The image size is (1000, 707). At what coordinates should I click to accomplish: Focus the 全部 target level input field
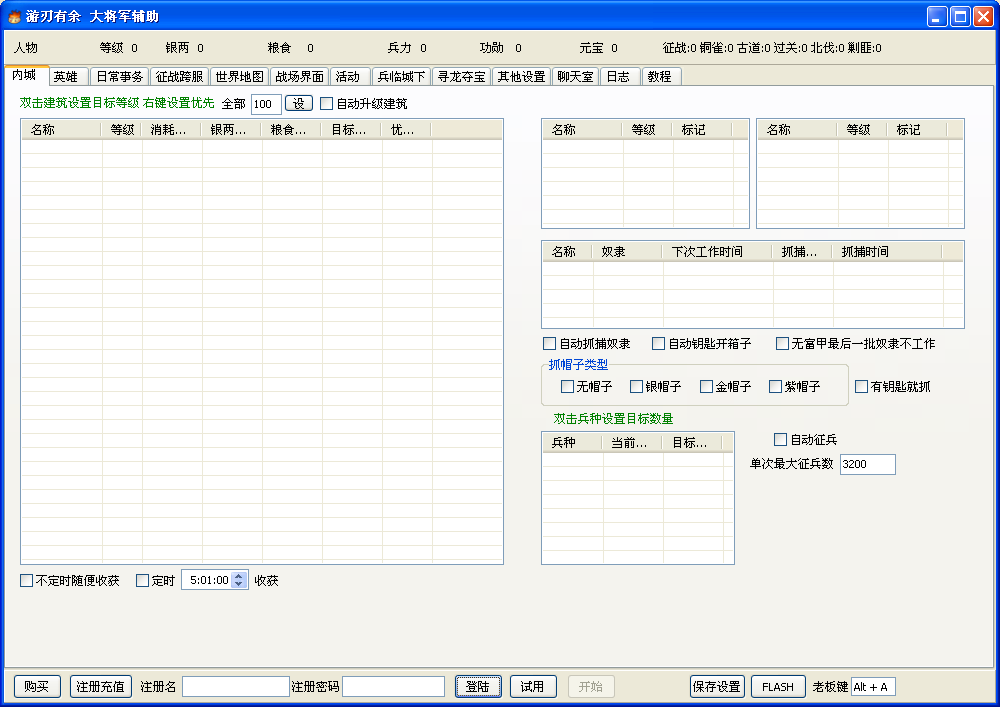(266, 104)
